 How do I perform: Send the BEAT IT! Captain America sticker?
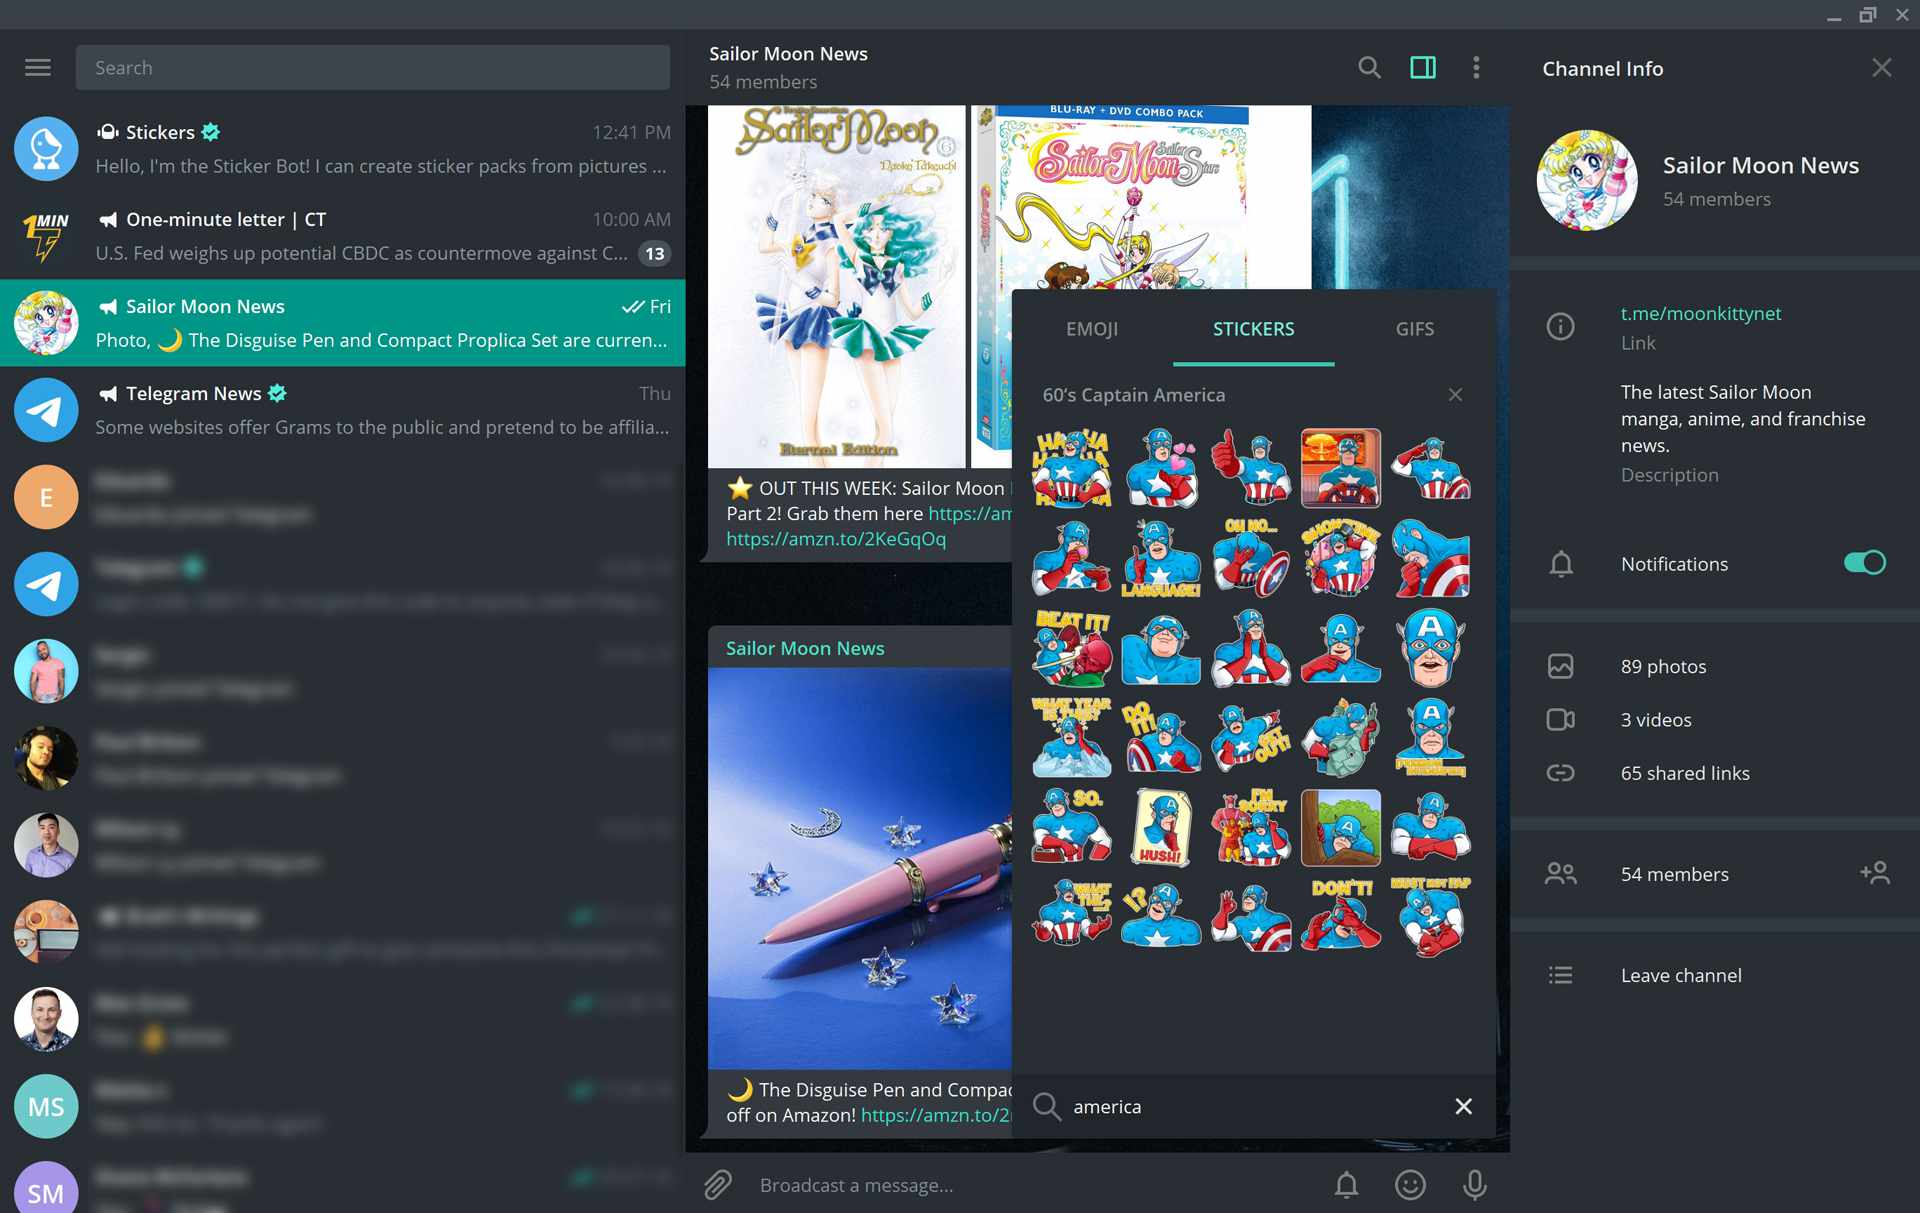[1071, 648]
